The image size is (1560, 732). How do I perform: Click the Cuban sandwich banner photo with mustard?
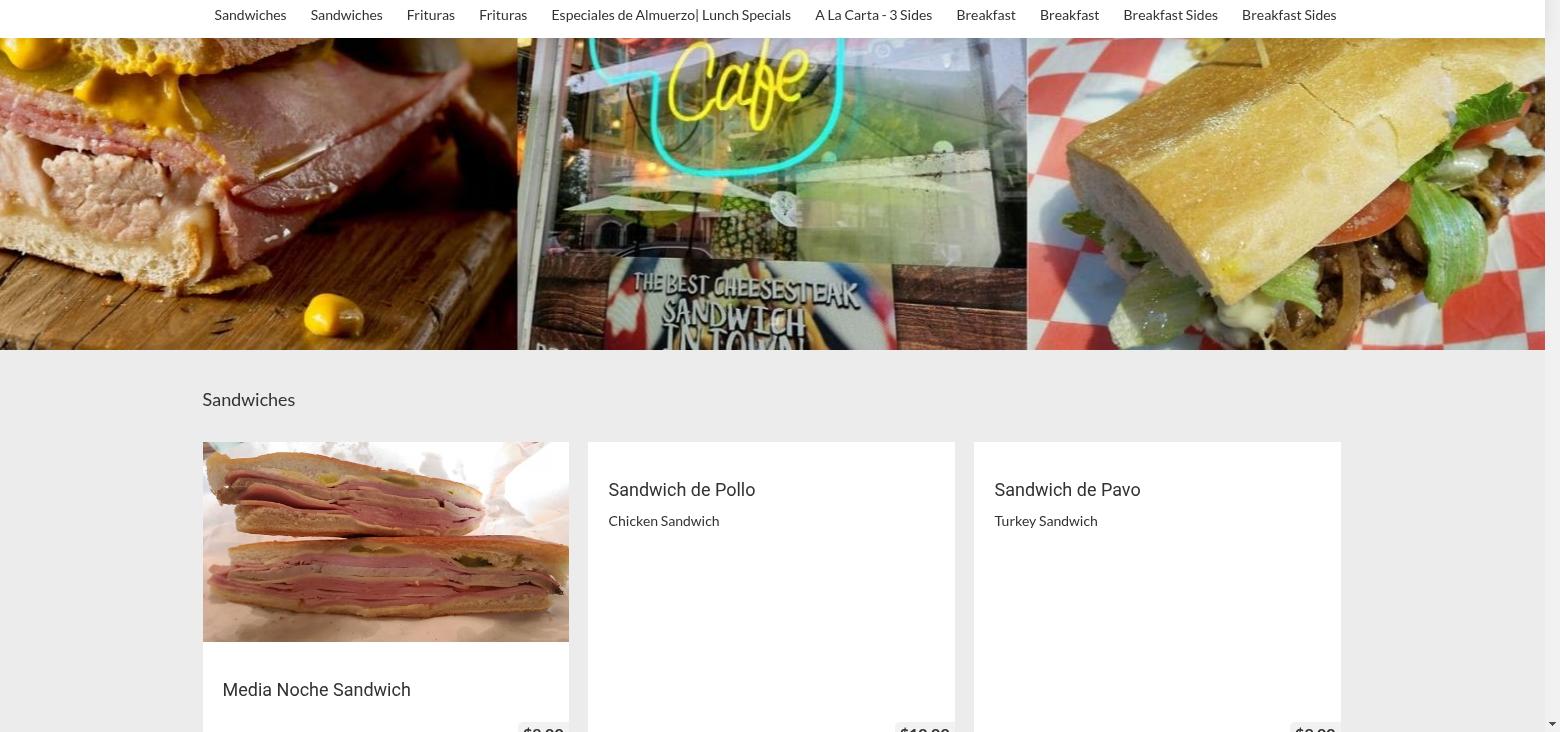[x=258, y=194]
